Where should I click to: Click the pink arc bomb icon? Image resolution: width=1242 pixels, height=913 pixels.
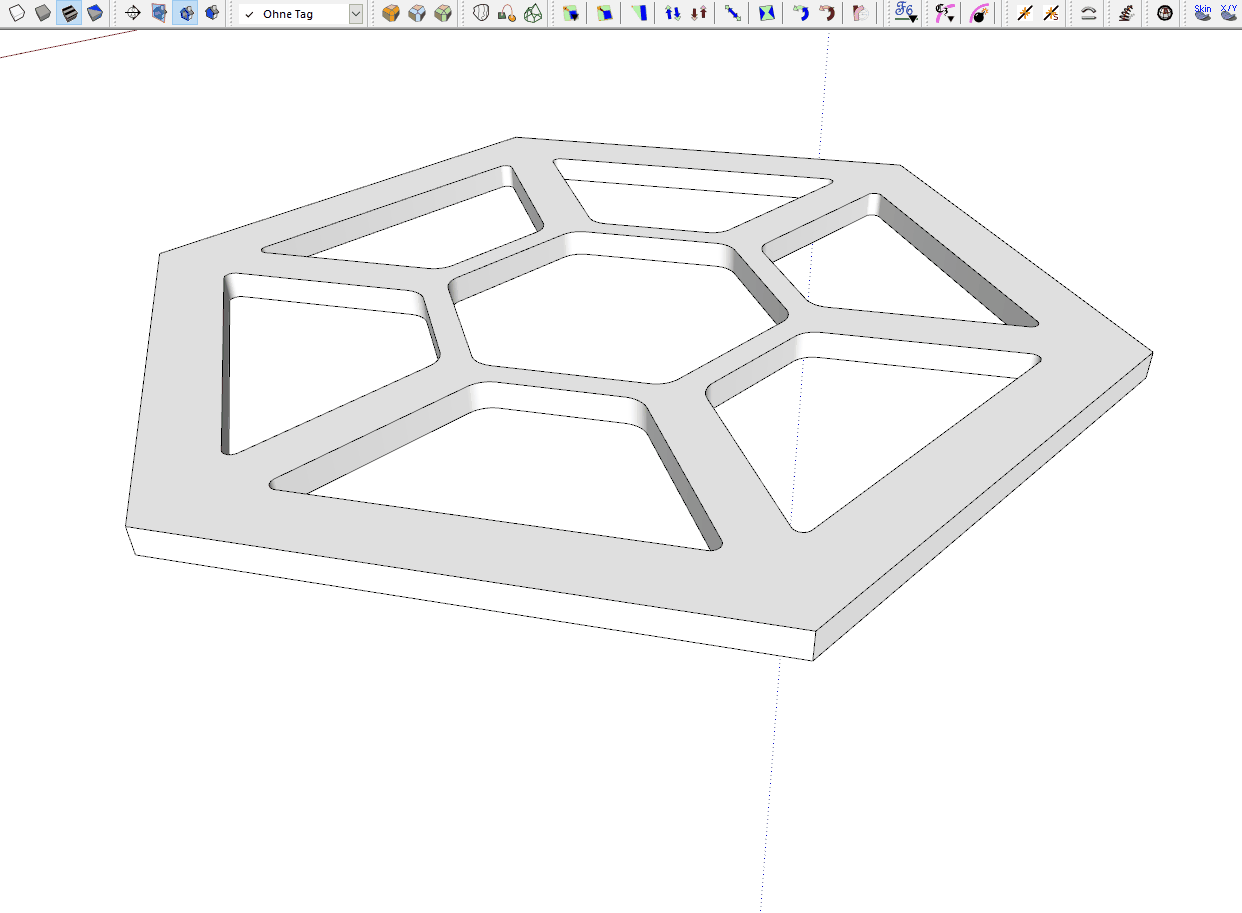[x=980, y=13]
